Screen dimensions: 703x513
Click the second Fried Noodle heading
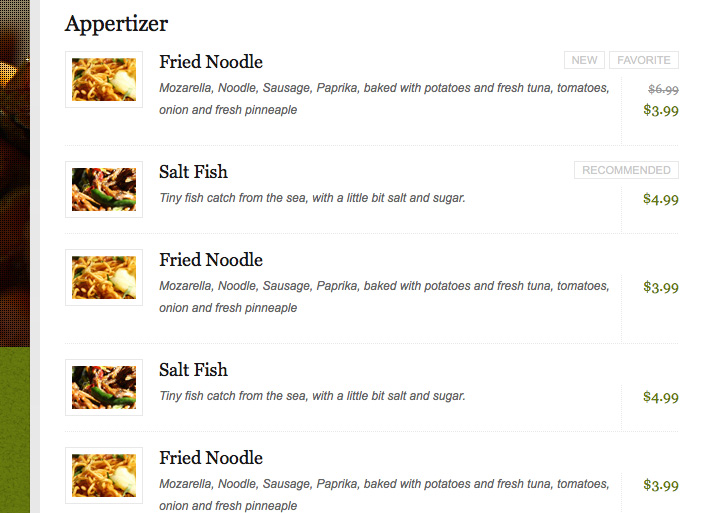pos(211,260)
